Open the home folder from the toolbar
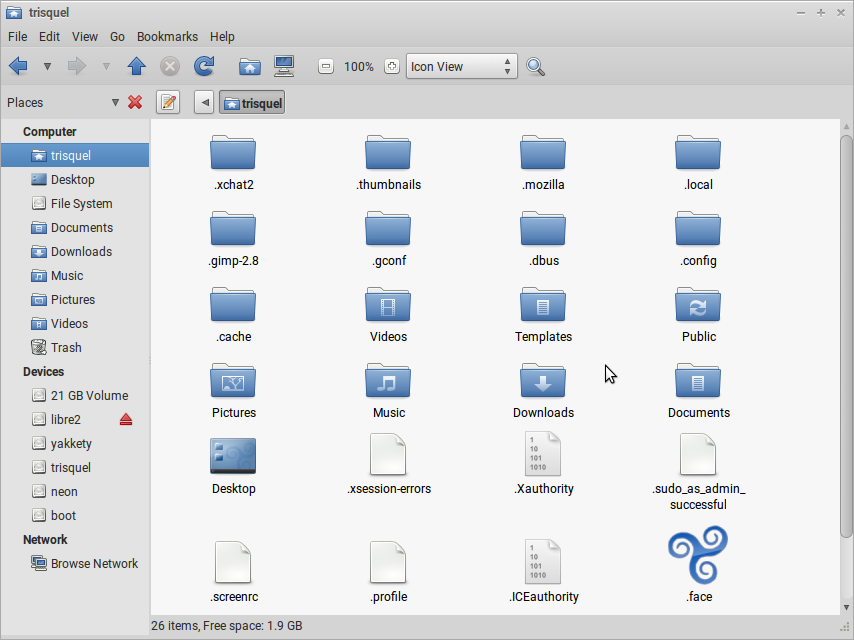Screen dimensions: 854x640 click(x=248, y=66)
